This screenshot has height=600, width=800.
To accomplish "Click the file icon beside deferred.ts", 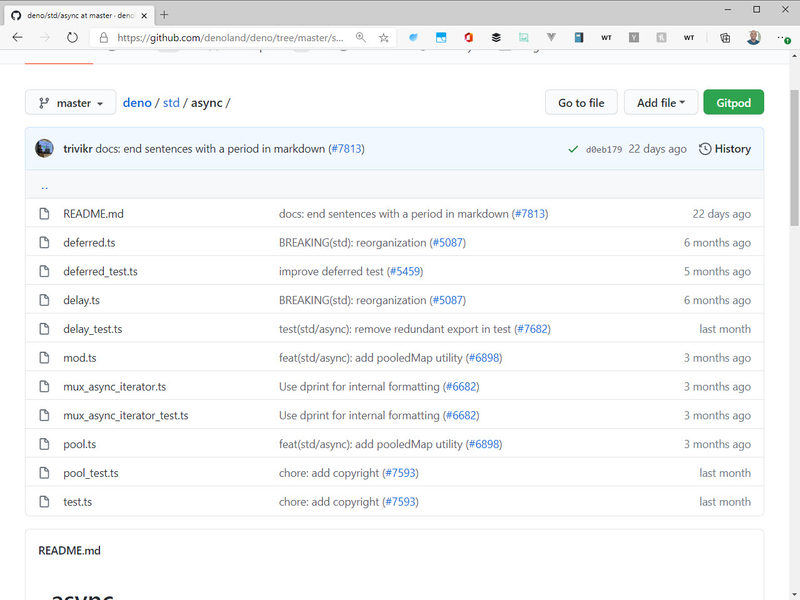I will click(x=44, y=242).
